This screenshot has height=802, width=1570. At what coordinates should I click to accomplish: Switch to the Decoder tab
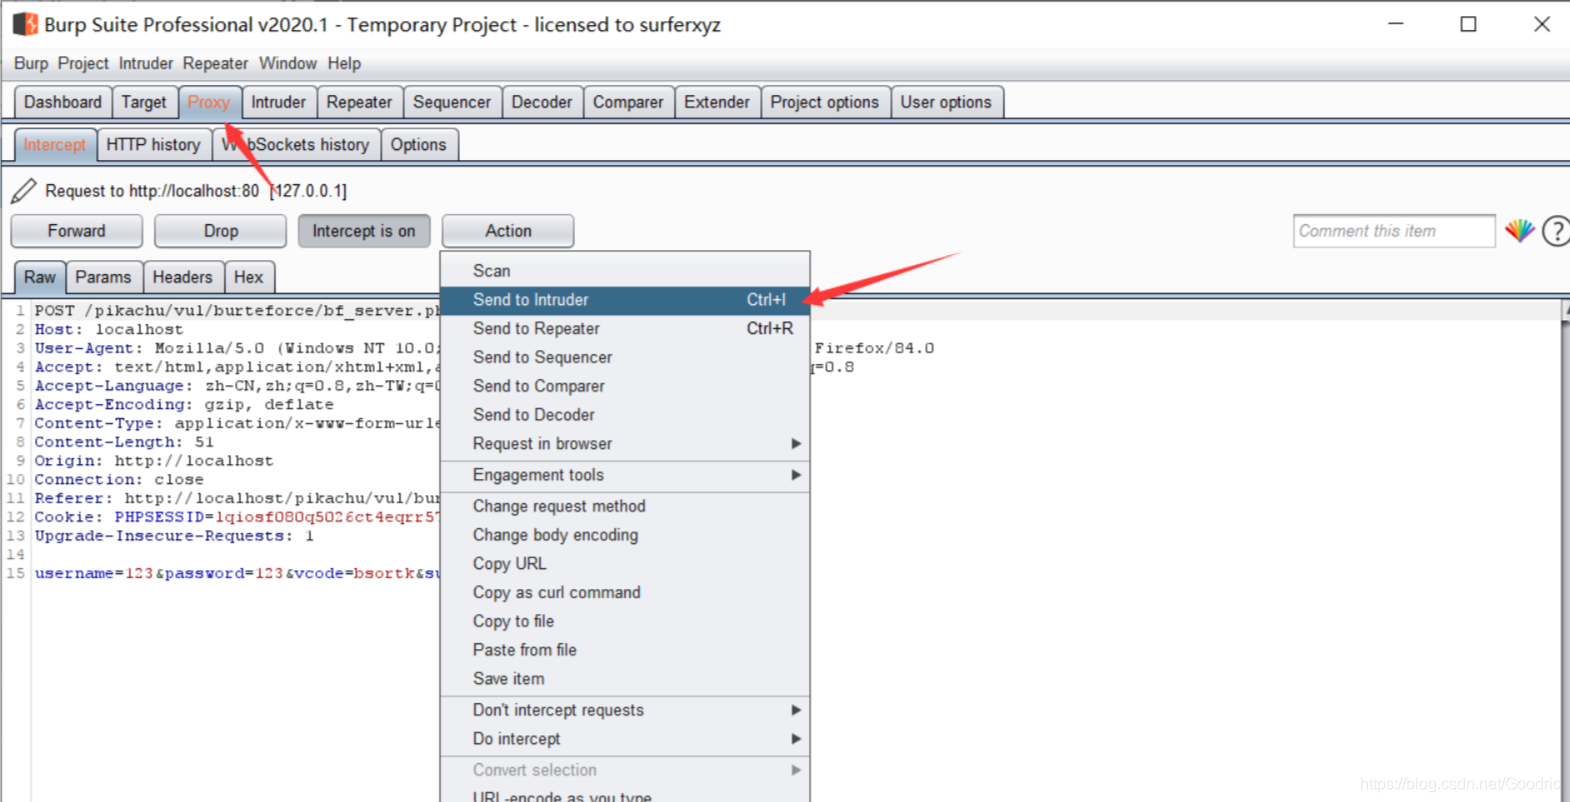[x=542, y=102]
